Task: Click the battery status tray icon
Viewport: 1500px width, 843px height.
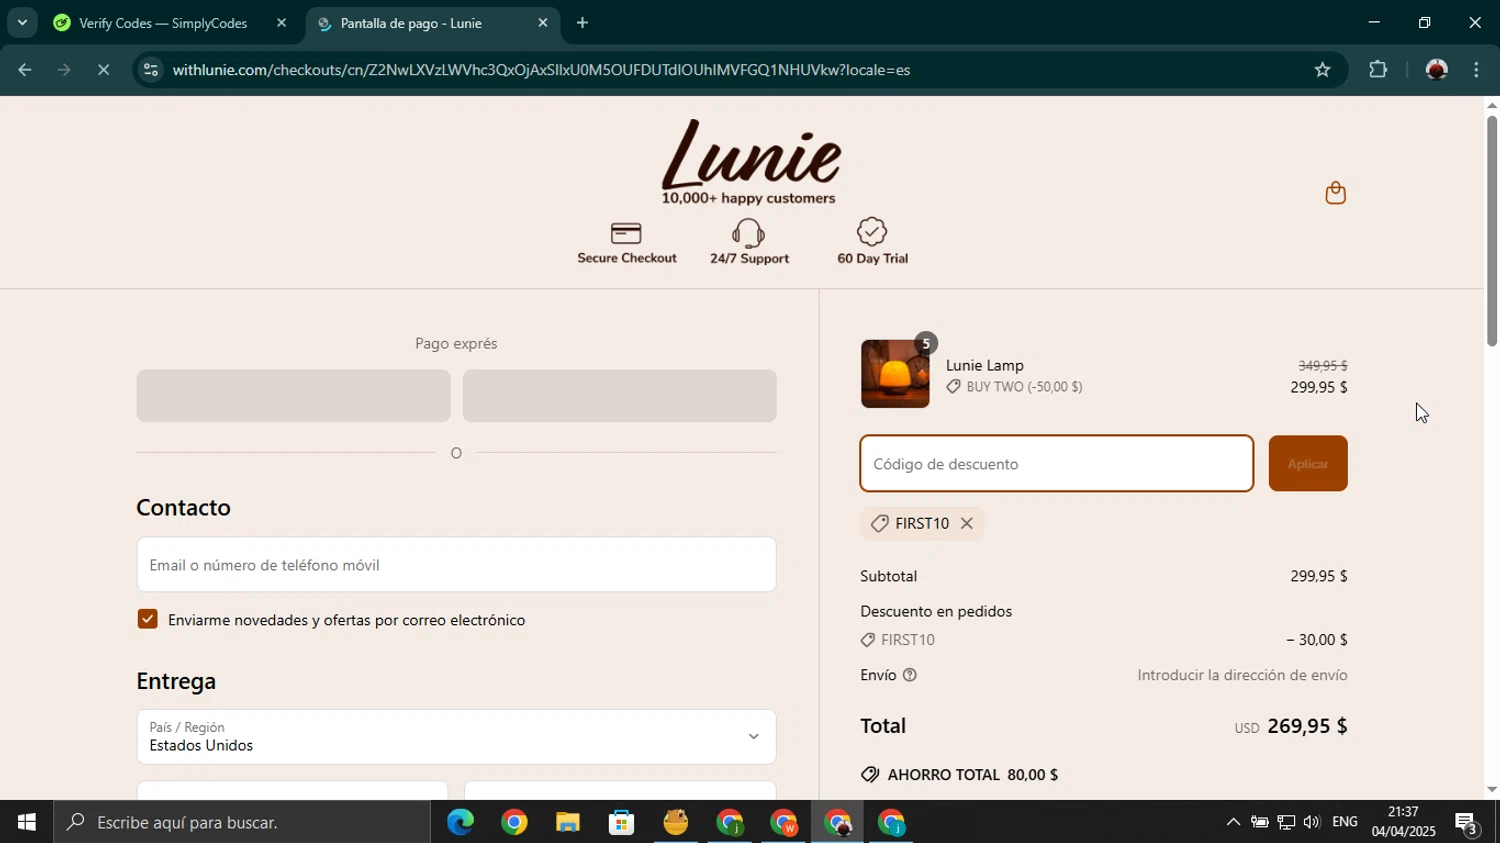Action: coord(1260,822)
